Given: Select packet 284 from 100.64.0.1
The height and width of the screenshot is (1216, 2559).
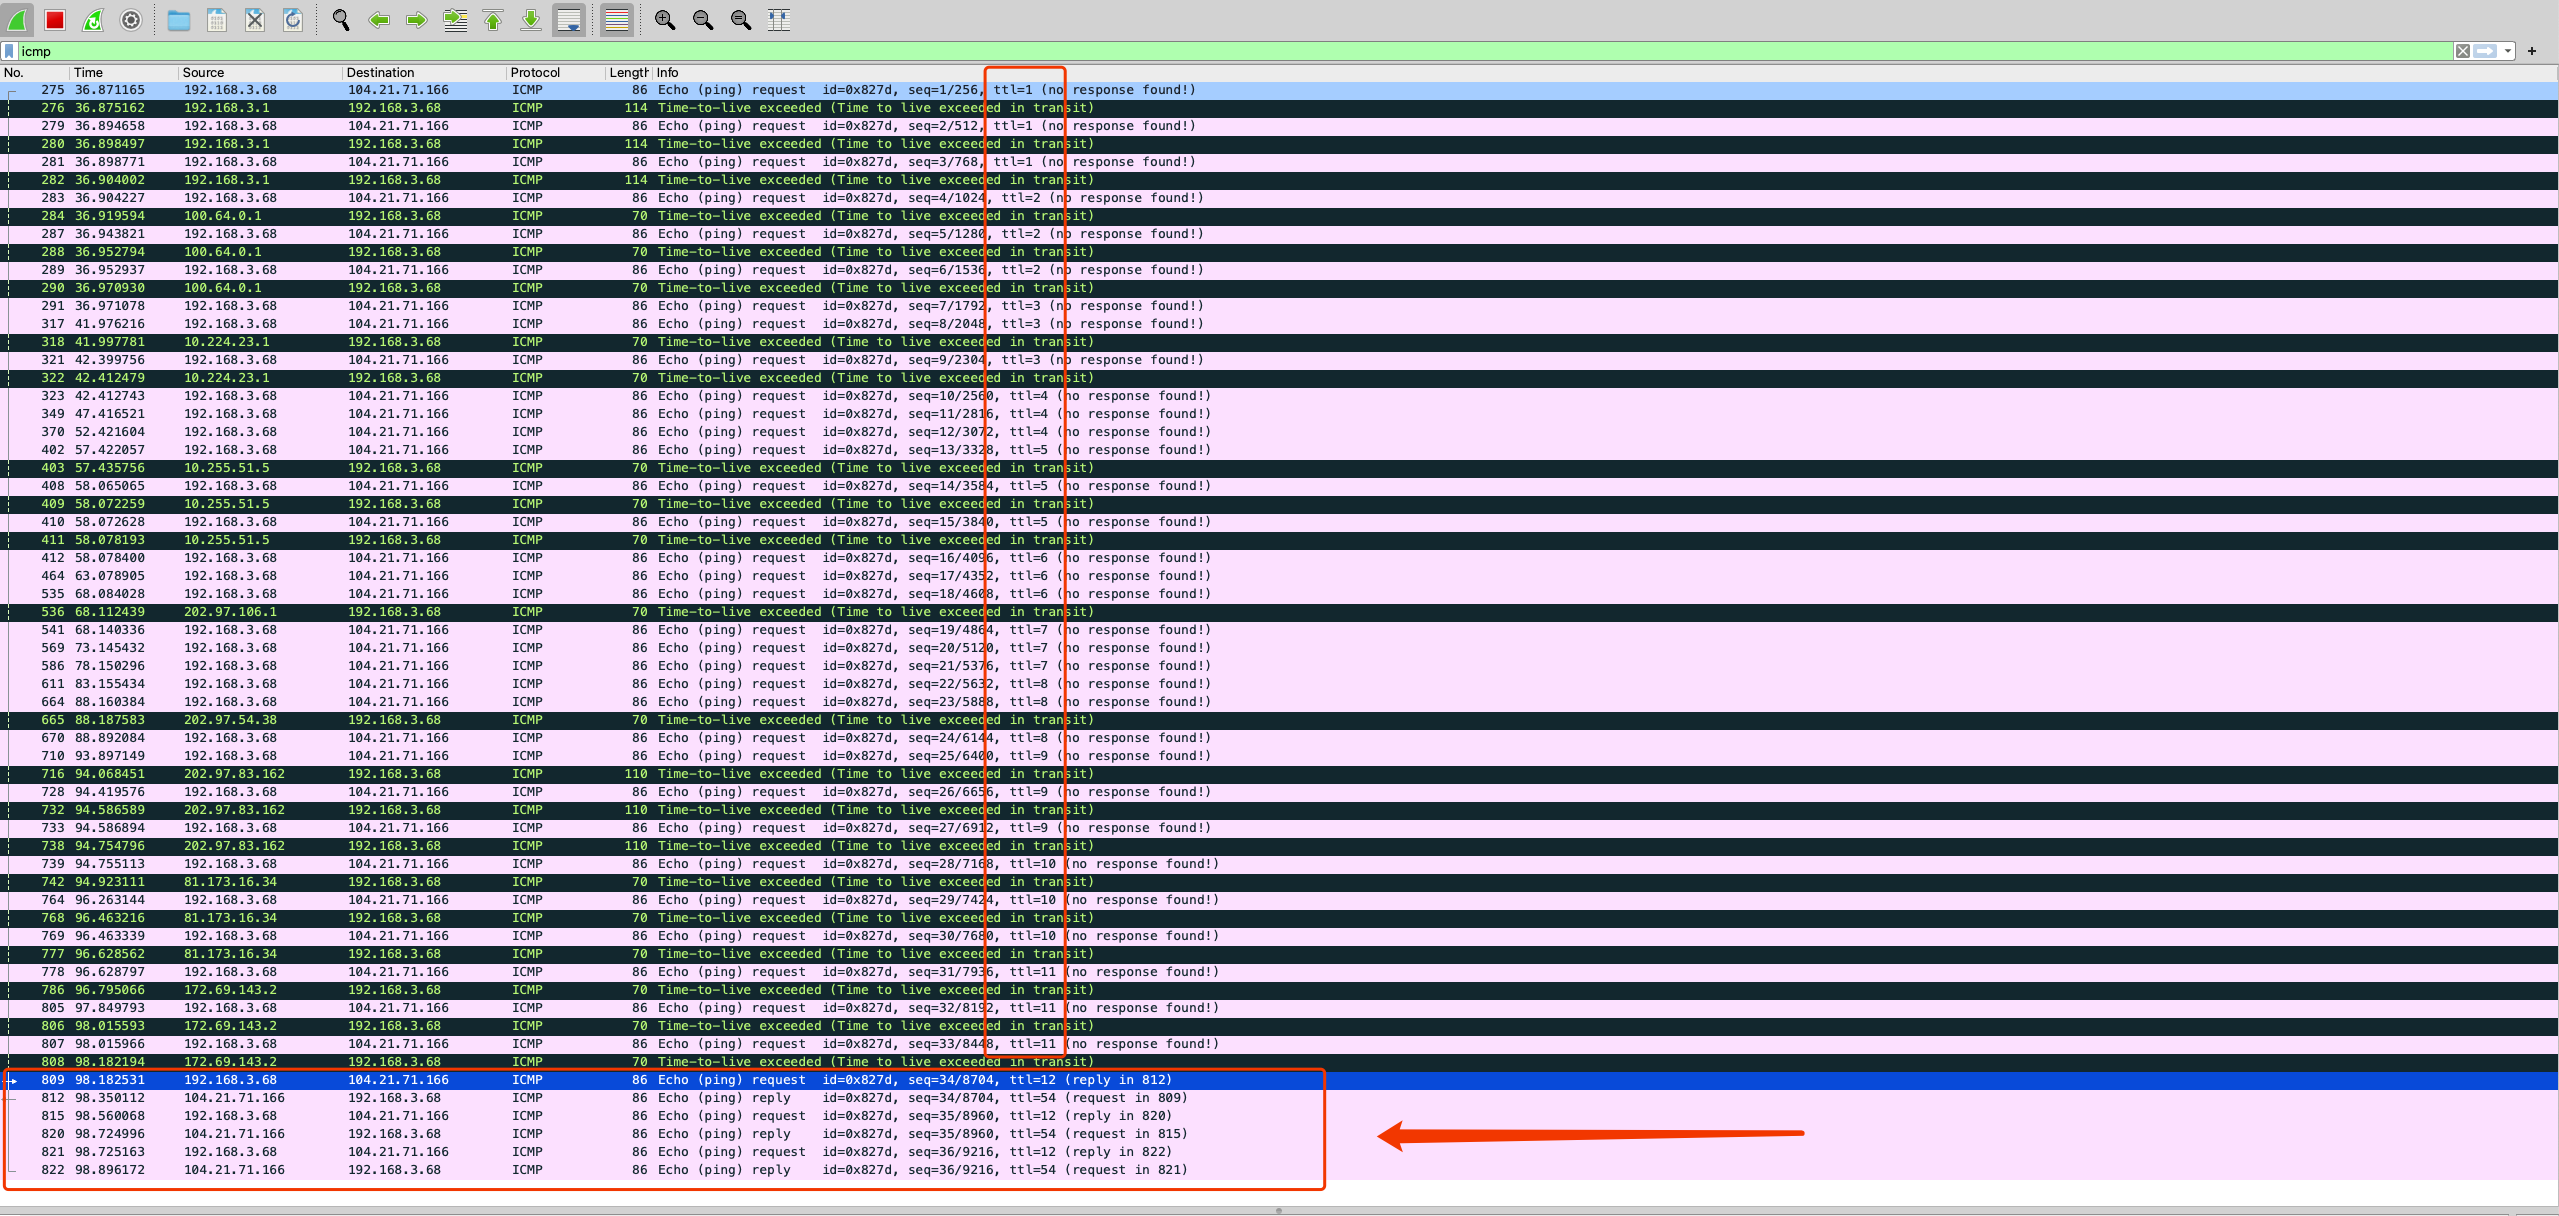Looking at the screenshot, I should (1279, 216).
